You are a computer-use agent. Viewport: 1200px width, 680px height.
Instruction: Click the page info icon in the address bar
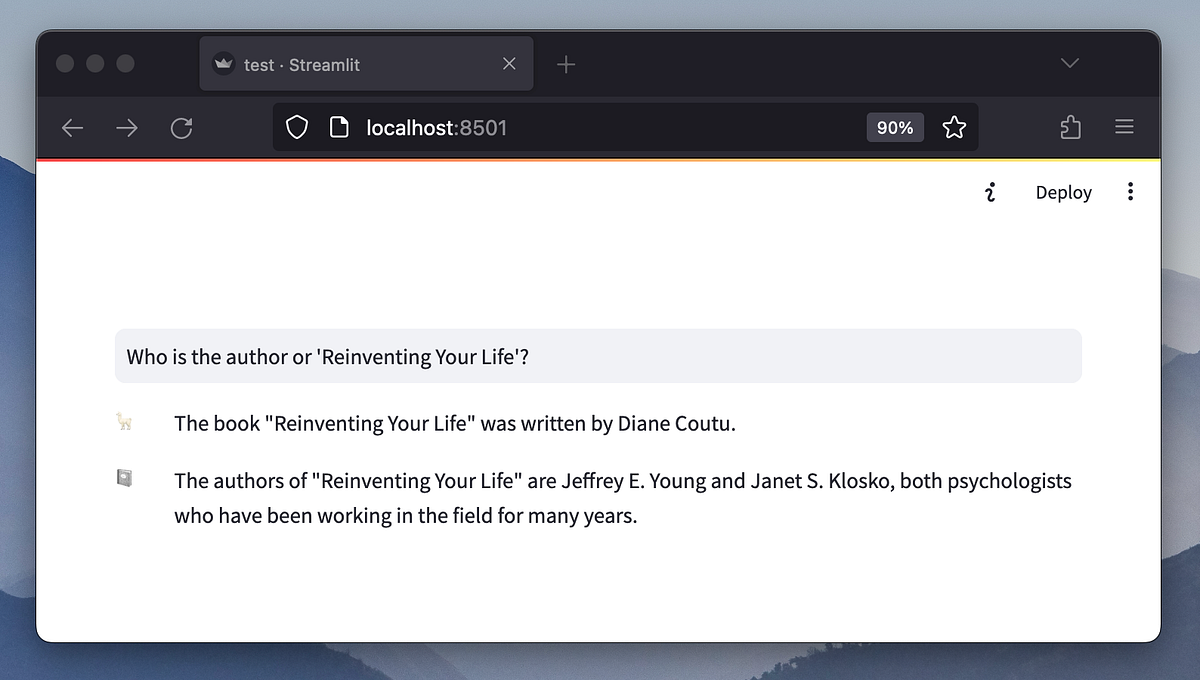(x=339, y=127)
